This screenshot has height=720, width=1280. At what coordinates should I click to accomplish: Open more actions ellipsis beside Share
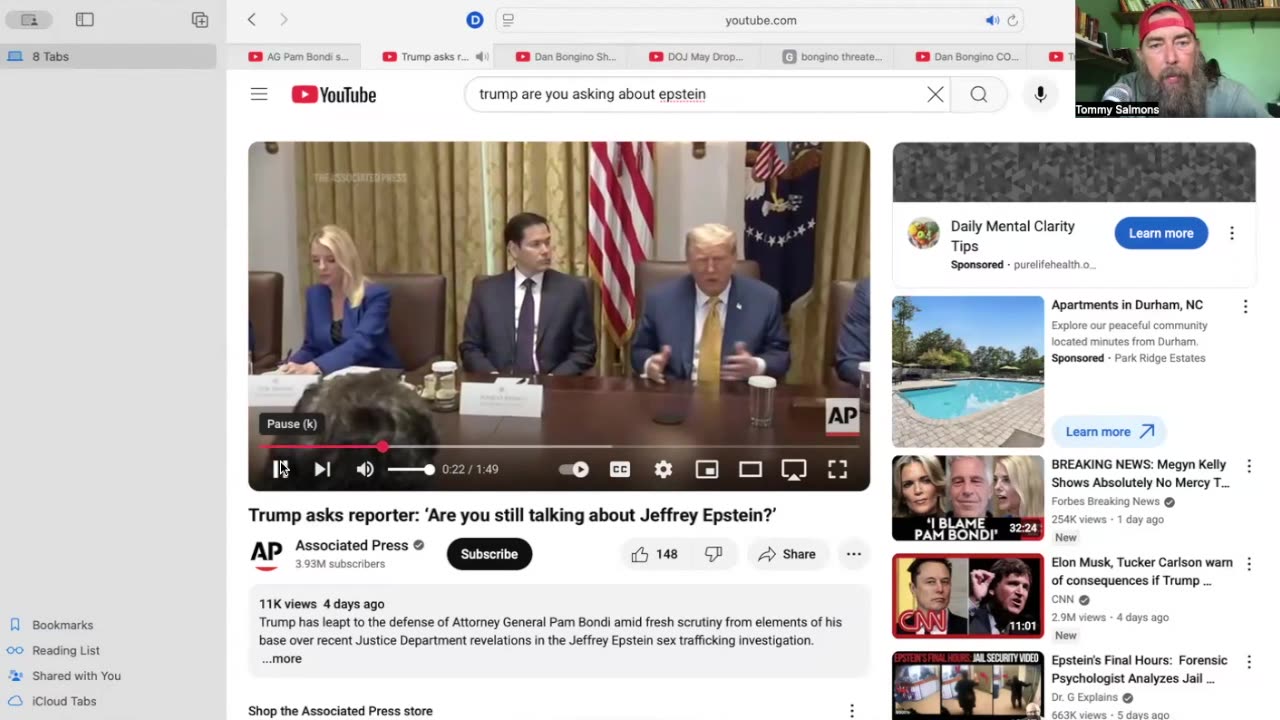click(x=853, y=554)
